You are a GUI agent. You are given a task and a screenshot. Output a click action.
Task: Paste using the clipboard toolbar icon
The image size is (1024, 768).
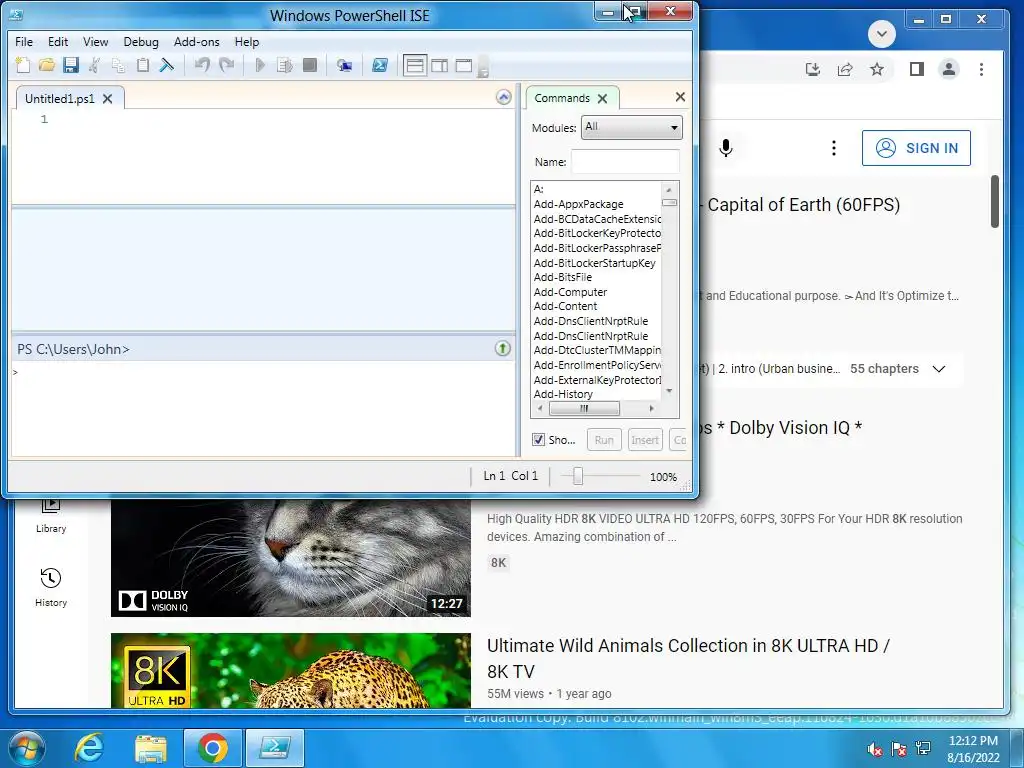point(142,65)
